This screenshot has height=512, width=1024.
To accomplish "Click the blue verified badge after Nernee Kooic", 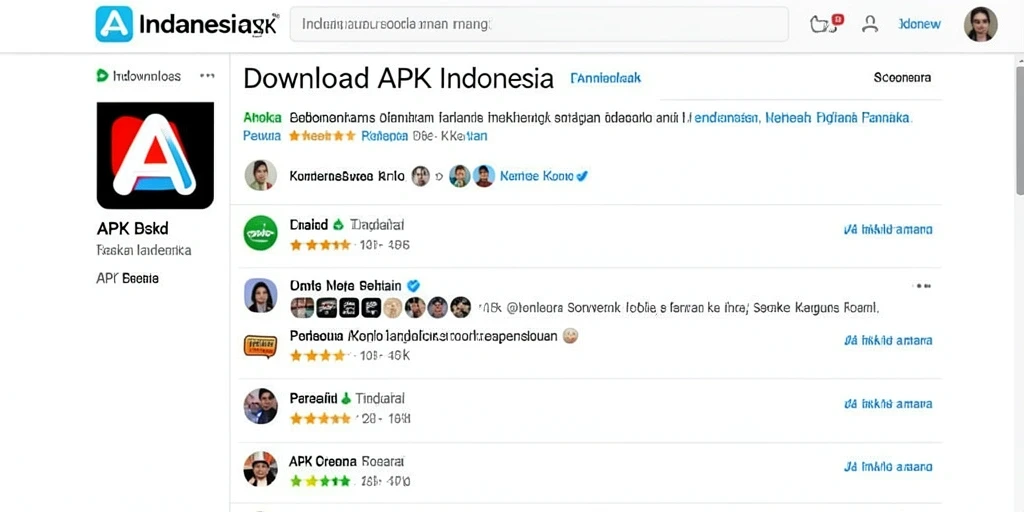I will click(583, 176).
